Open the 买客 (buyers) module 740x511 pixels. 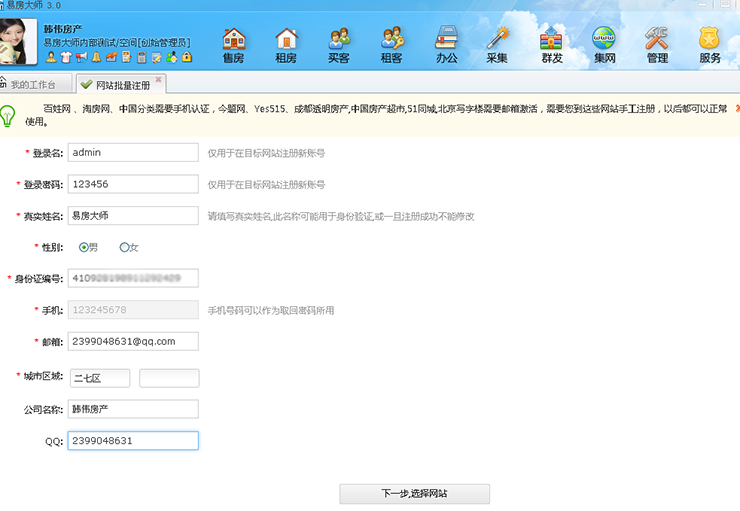coord(339,45)
